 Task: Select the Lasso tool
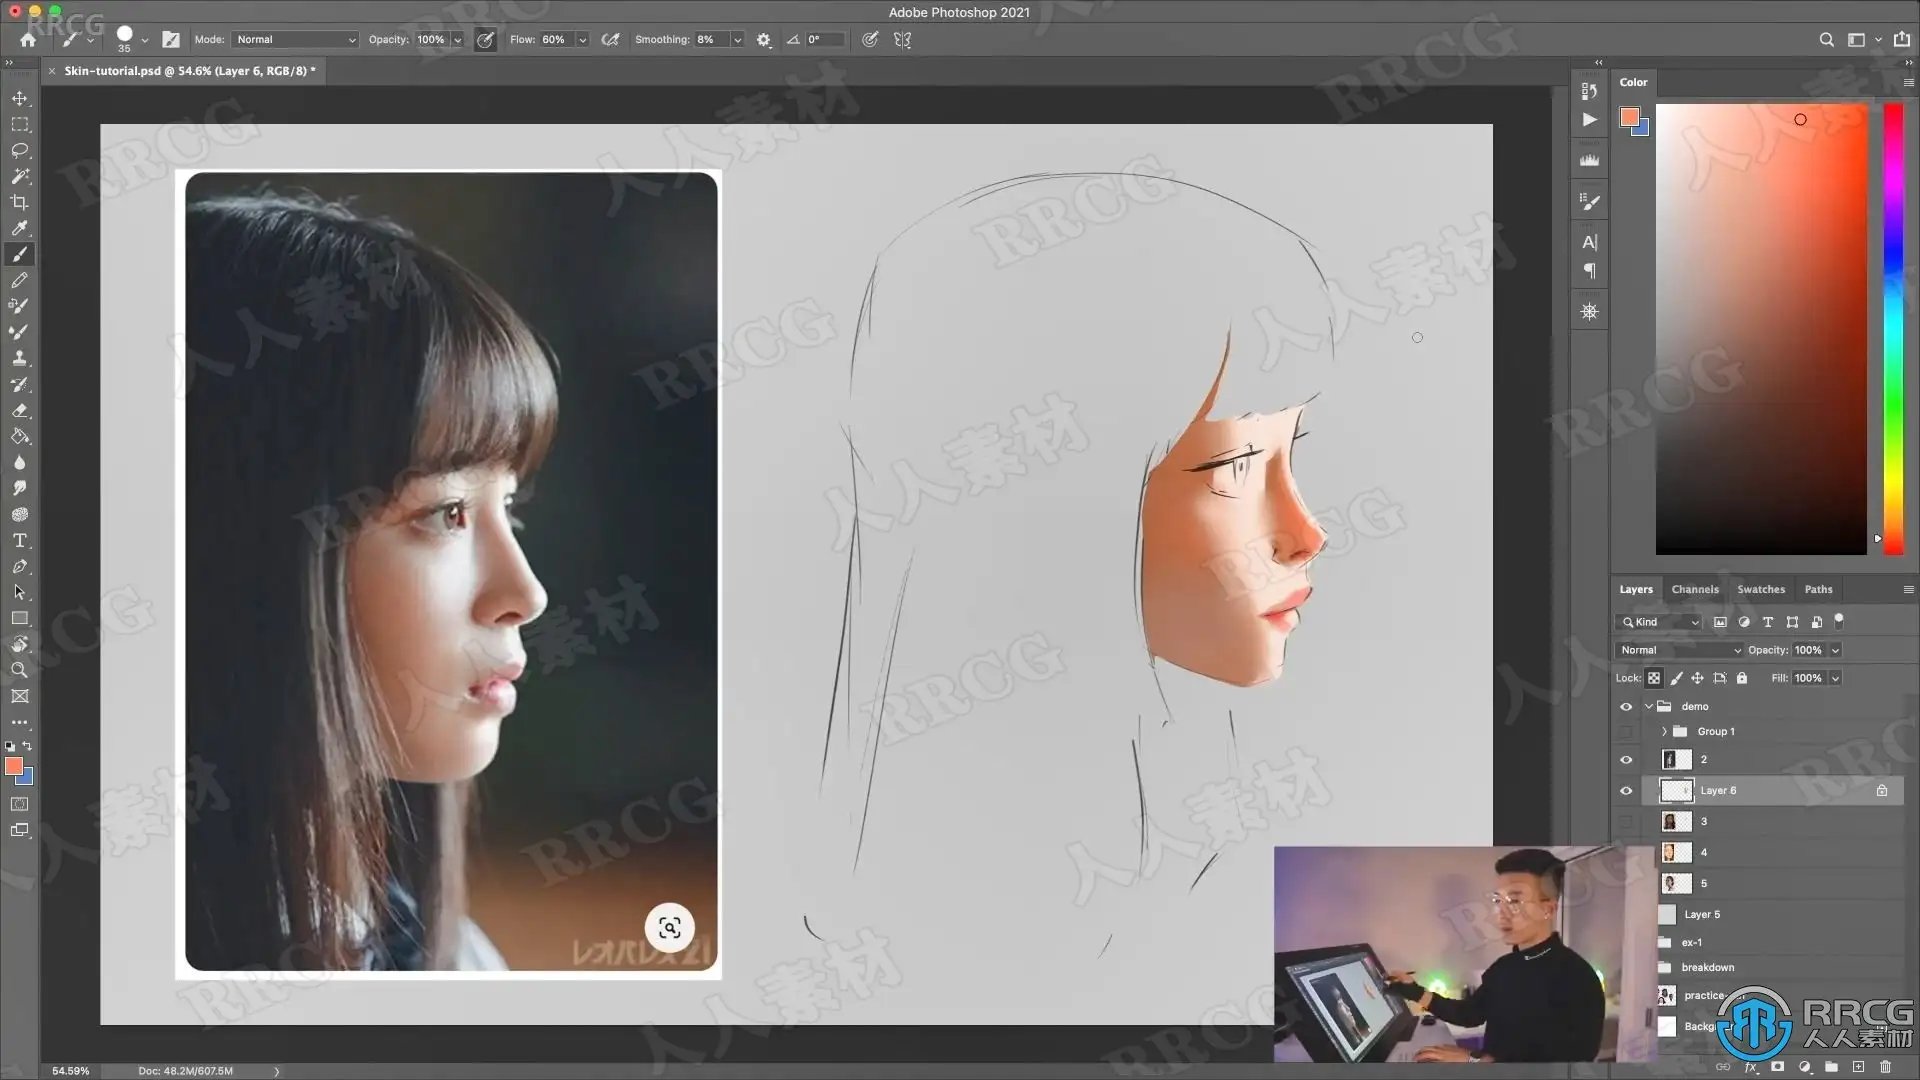19,150
